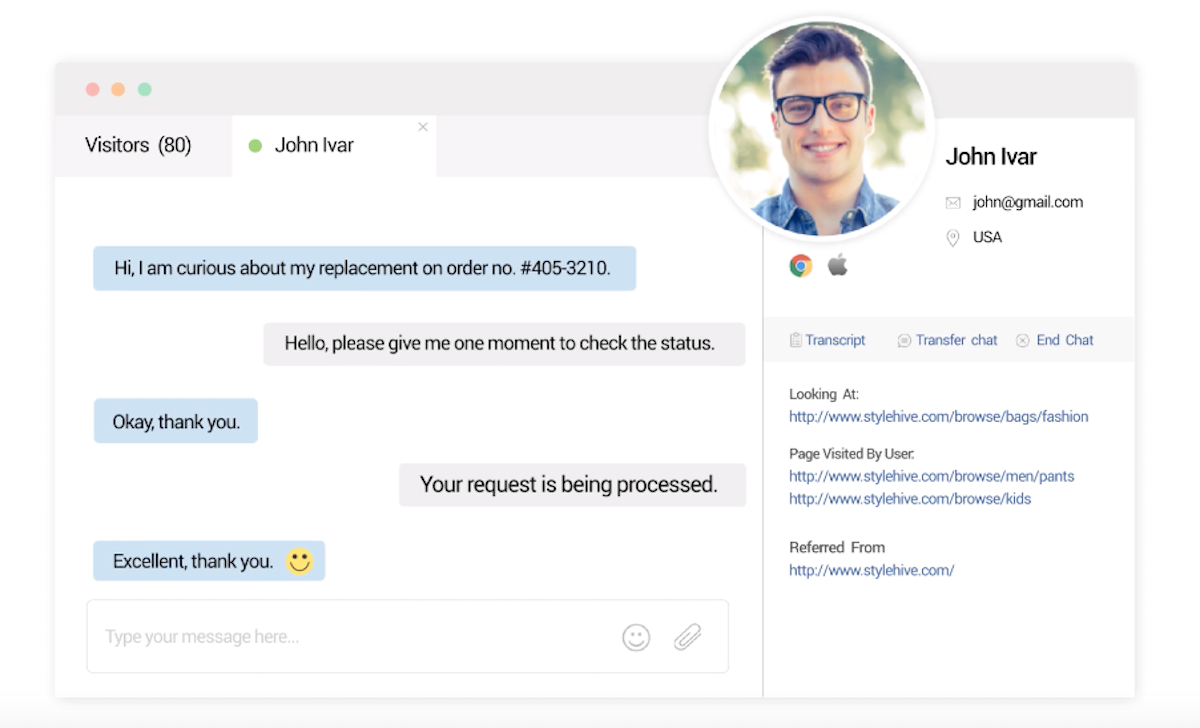Image resolution: width=1200 pixels, height=728 pixels.
Task: Click the 'Okay, thank you.' message
Action: pos(176,421)
